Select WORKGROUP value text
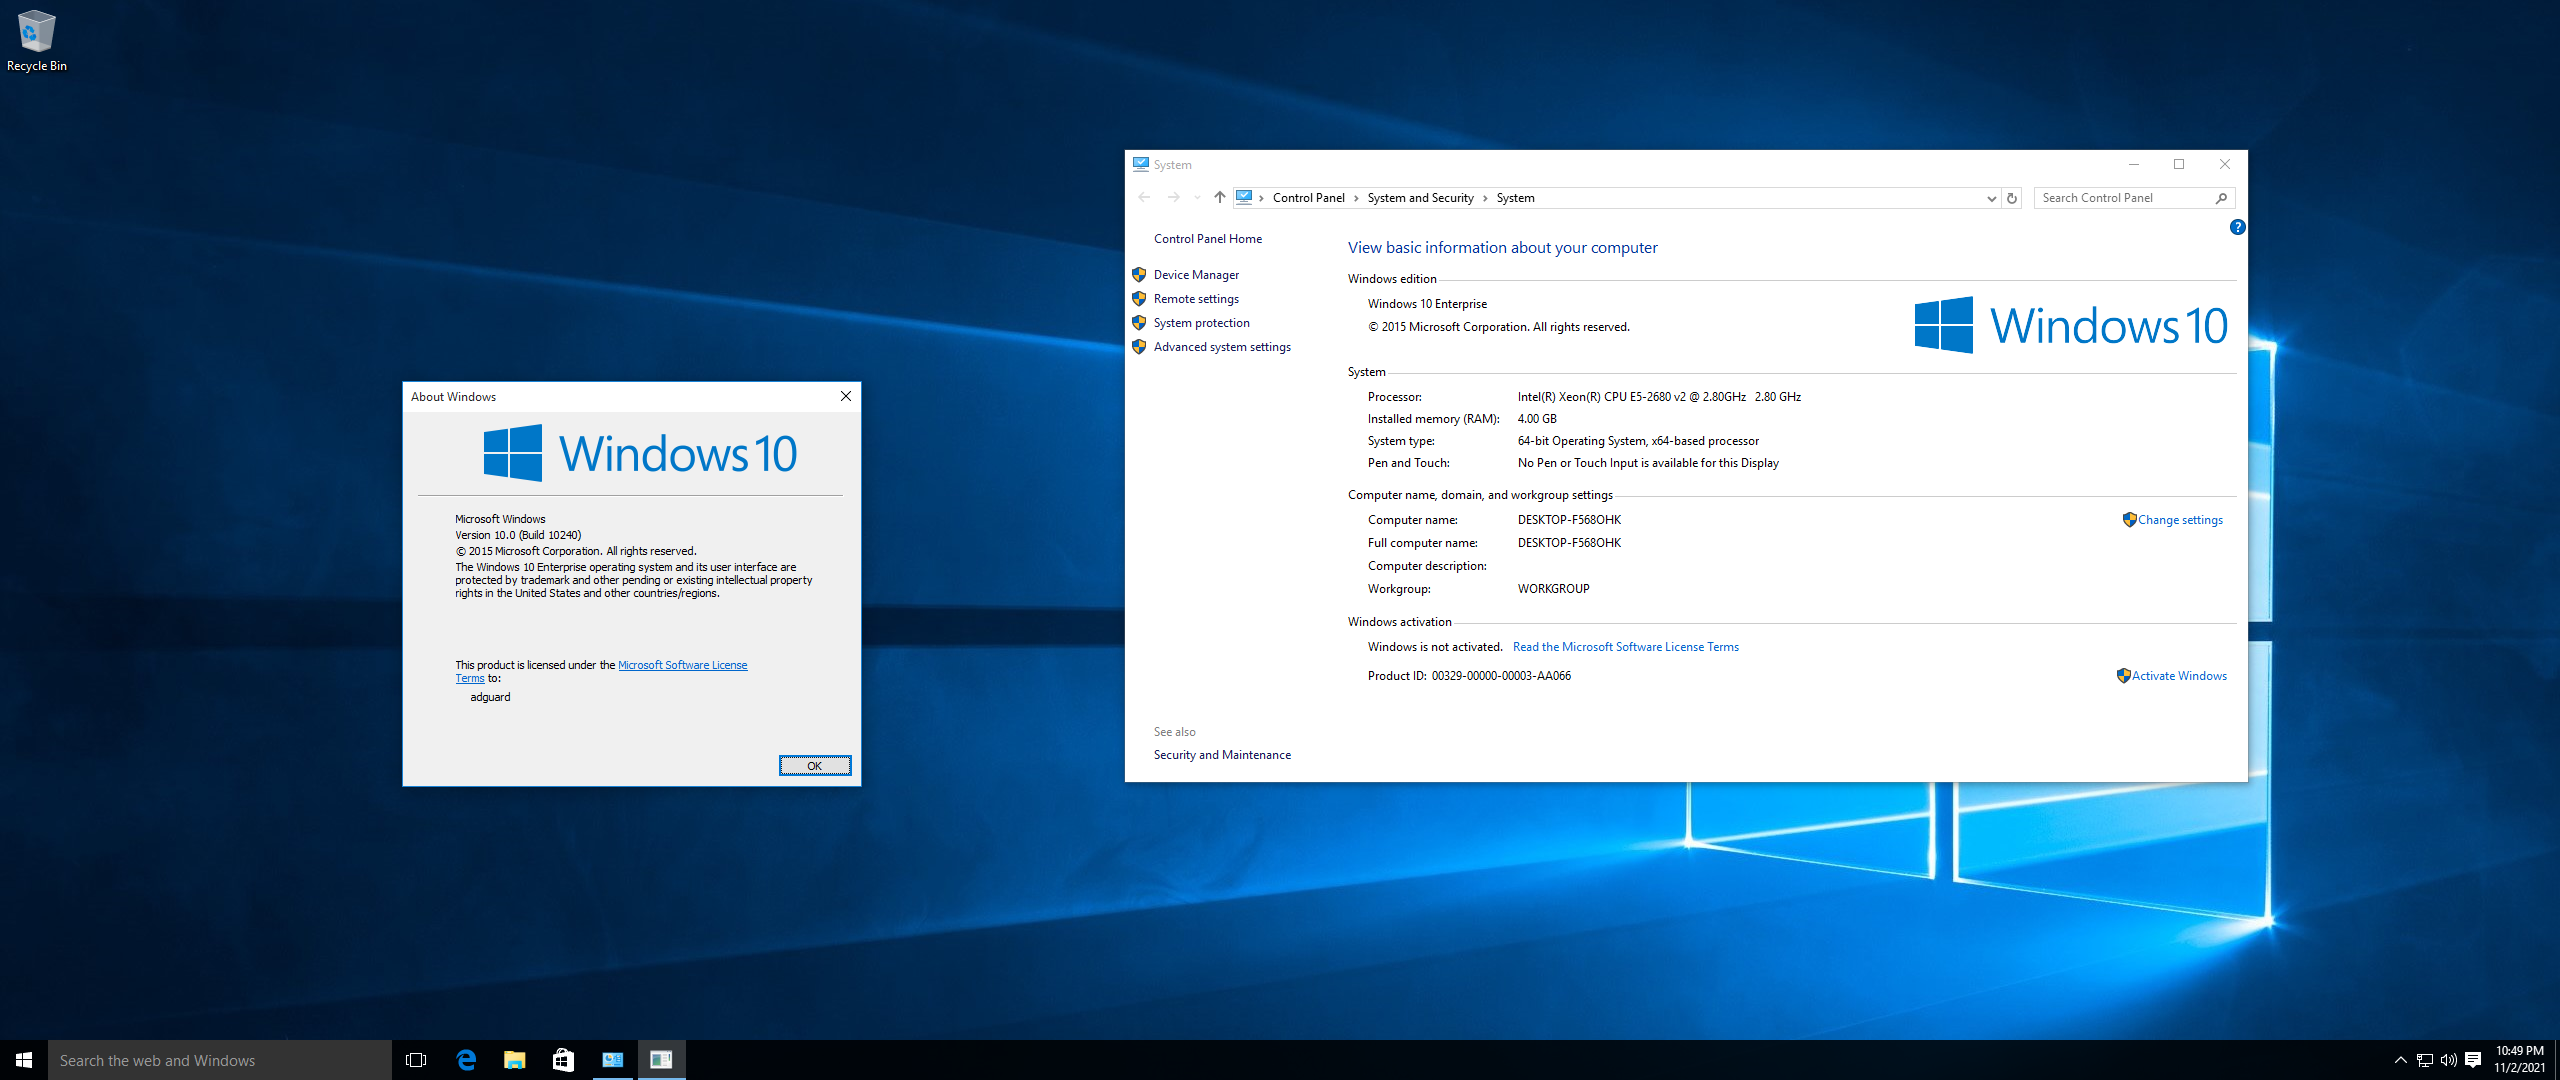Viewport: 2560px width, 1080px height. click(x=1553, y=589)
